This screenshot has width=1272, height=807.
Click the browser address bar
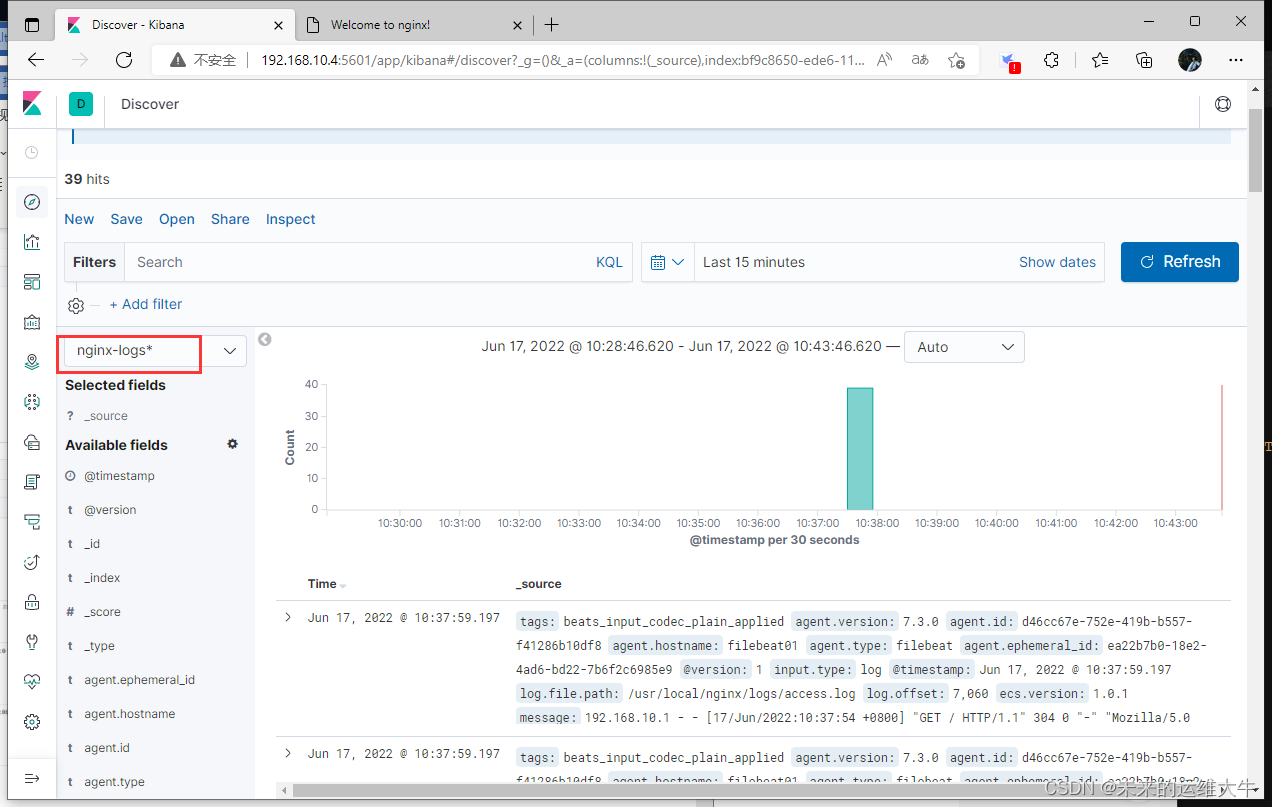[562, 60]
